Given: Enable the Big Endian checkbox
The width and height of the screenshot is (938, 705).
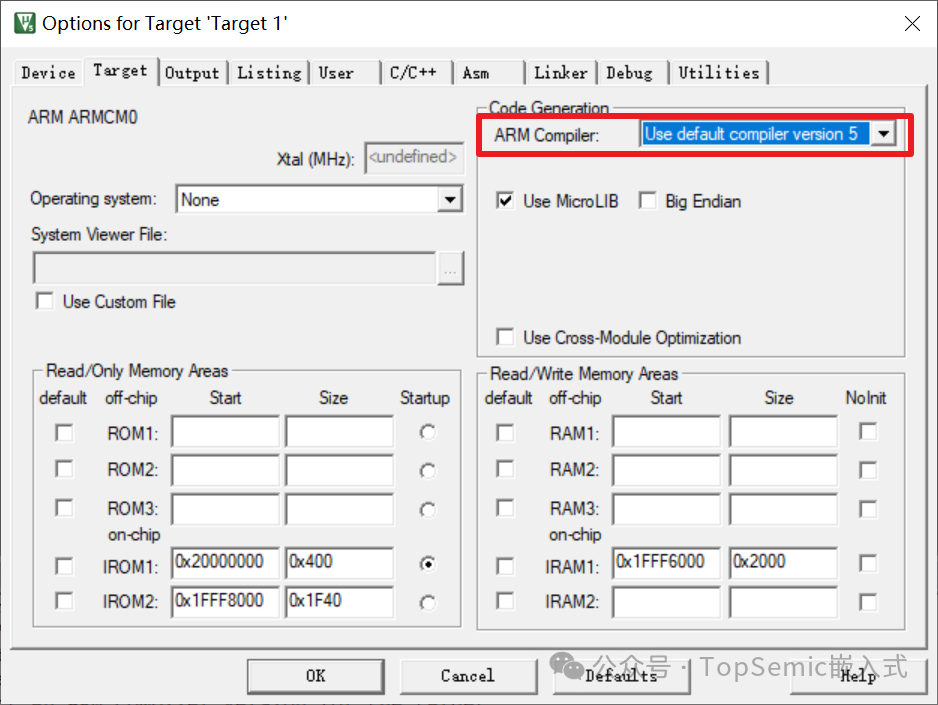Looking at the screenshot, I should [x=648, y=201].
